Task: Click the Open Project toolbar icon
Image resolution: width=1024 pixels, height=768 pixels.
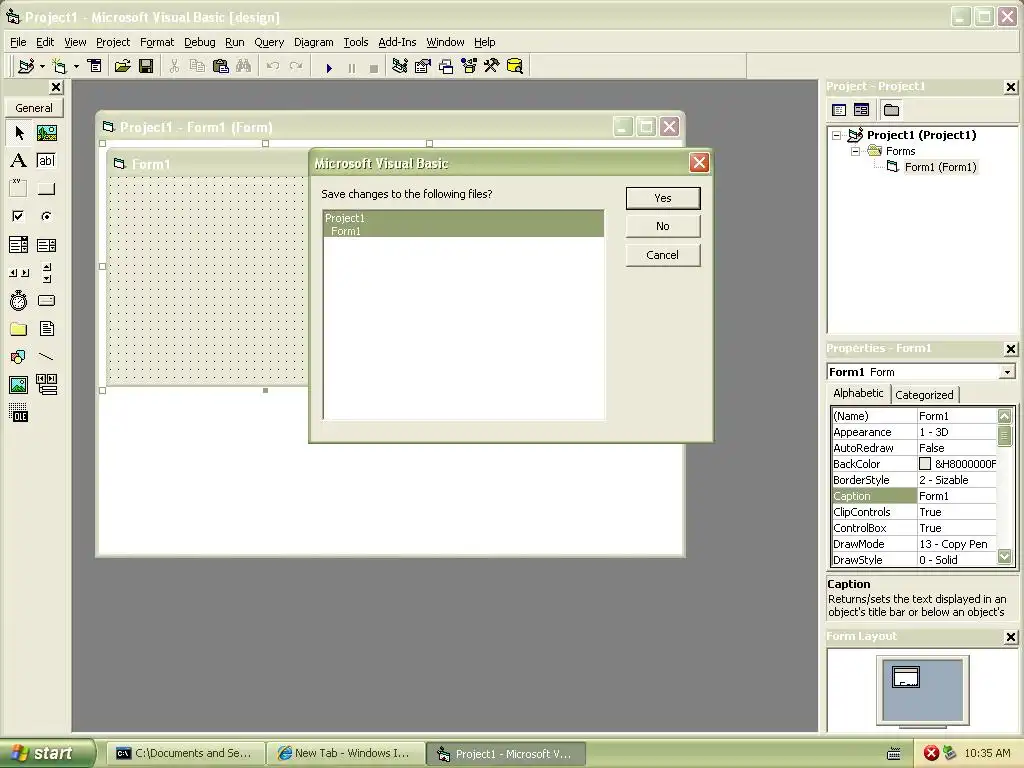Action: 122,66
